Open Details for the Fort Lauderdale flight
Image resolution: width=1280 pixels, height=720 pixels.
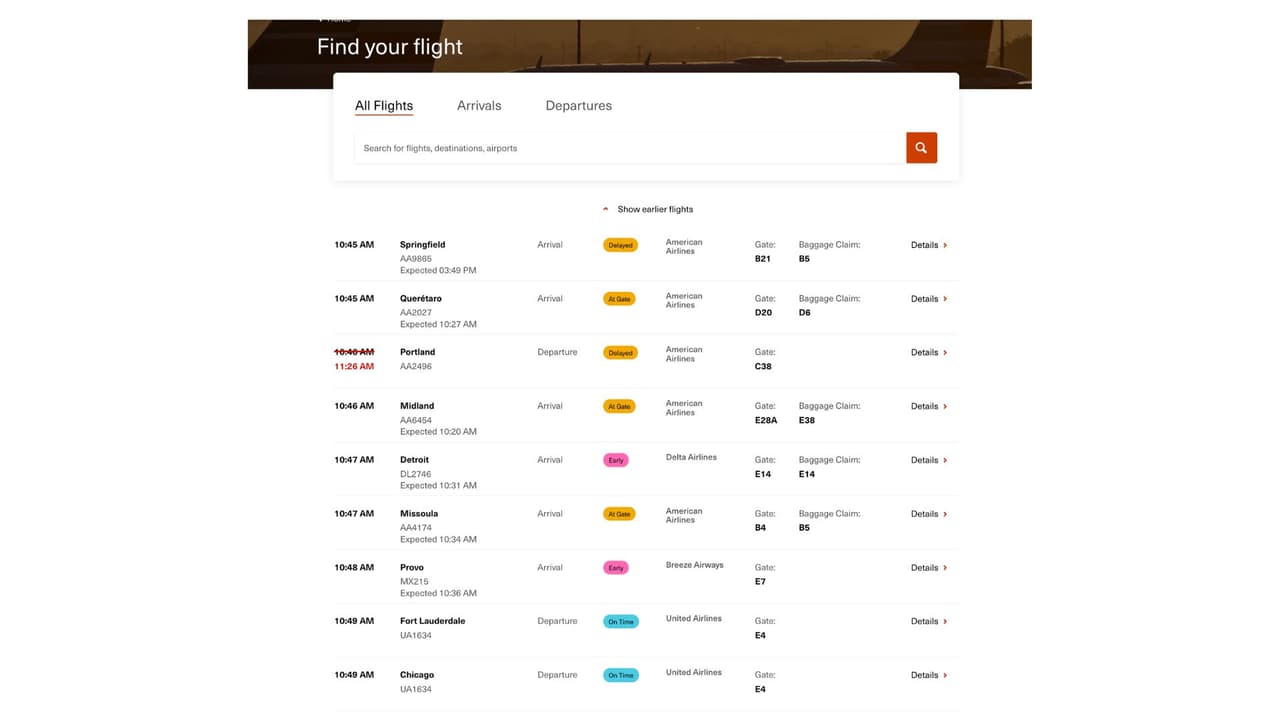[928, 621]
